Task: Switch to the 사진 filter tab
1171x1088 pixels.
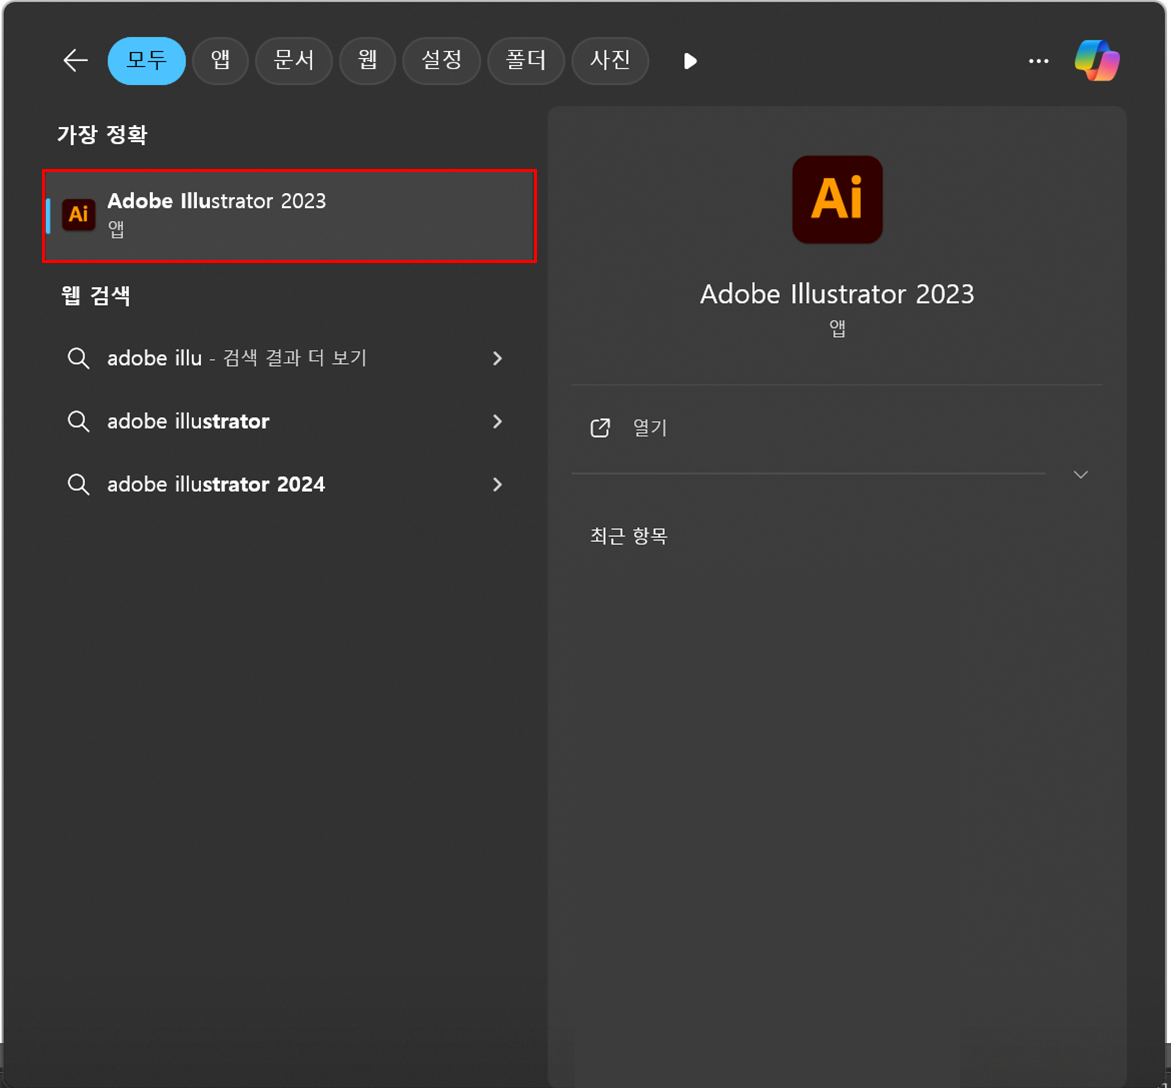Action: [x=610, y=60]
